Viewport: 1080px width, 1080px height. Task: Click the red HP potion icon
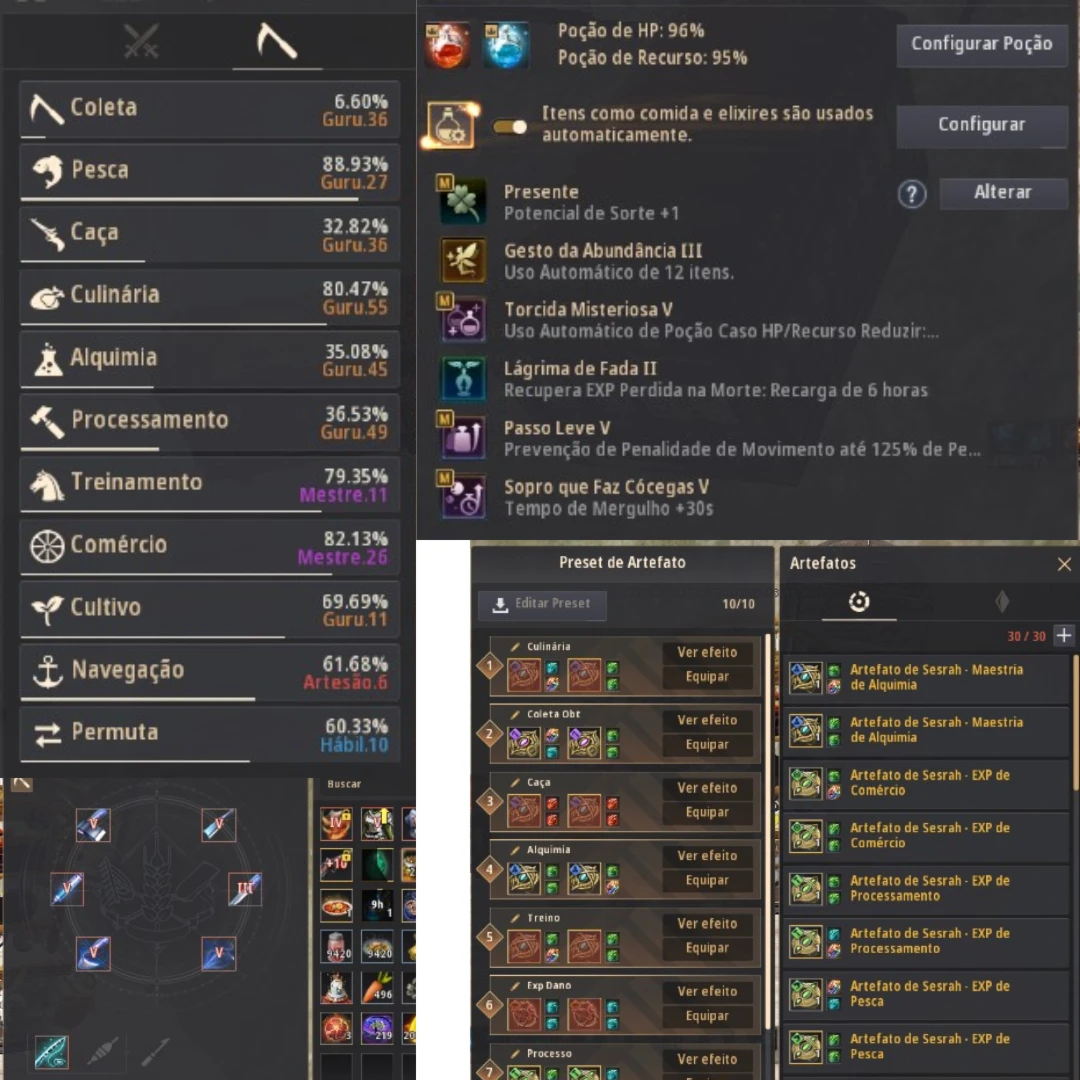(448, 45)
